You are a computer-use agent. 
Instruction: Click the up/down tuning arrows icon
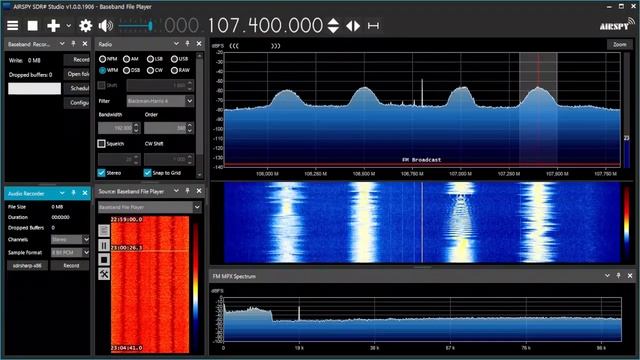(x=333, y=26)
